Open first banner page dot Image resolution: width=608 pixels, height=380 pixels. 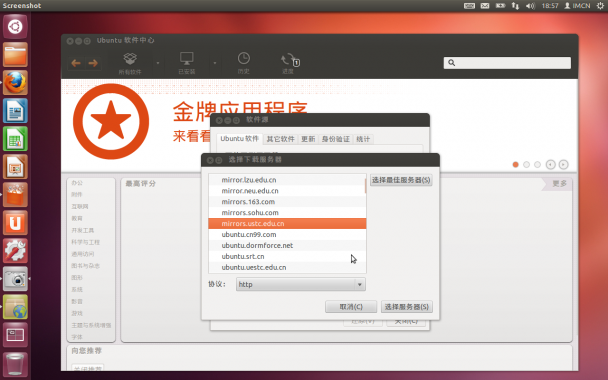point(515,164)
